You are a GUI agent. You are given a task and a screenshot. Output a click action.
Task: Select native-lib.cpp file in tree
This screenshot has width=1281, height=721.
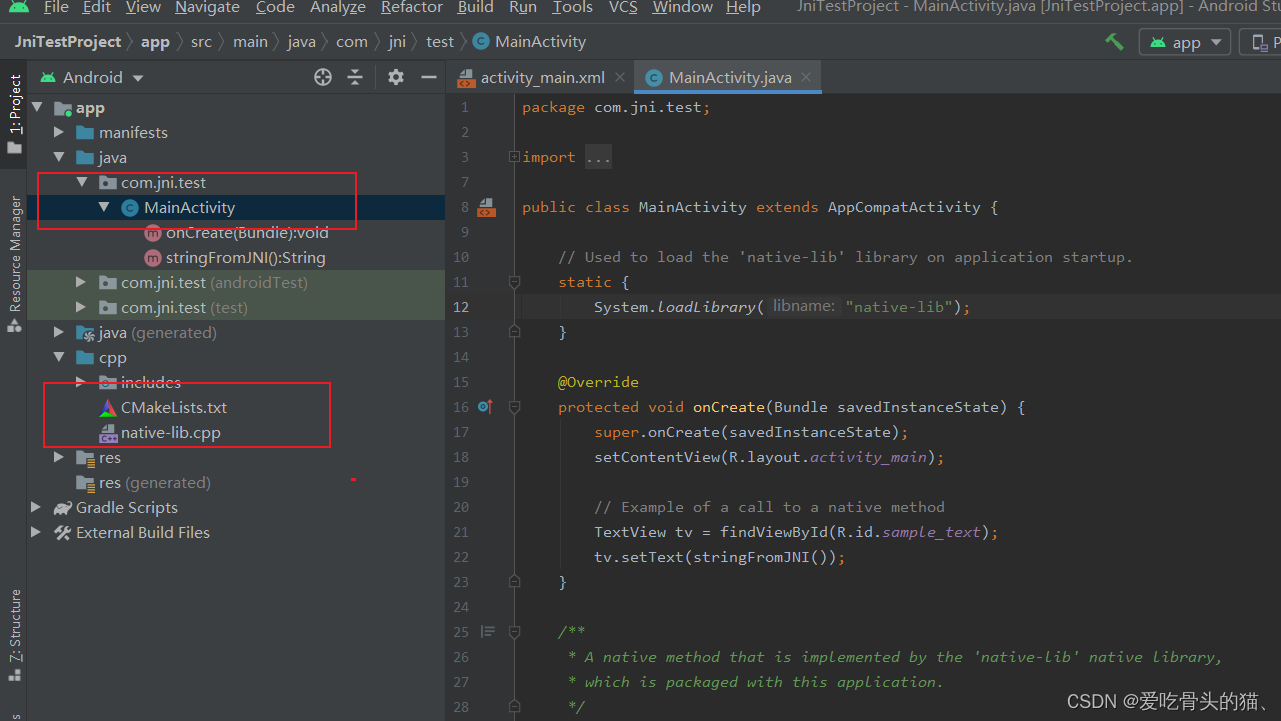pos(171,432)
